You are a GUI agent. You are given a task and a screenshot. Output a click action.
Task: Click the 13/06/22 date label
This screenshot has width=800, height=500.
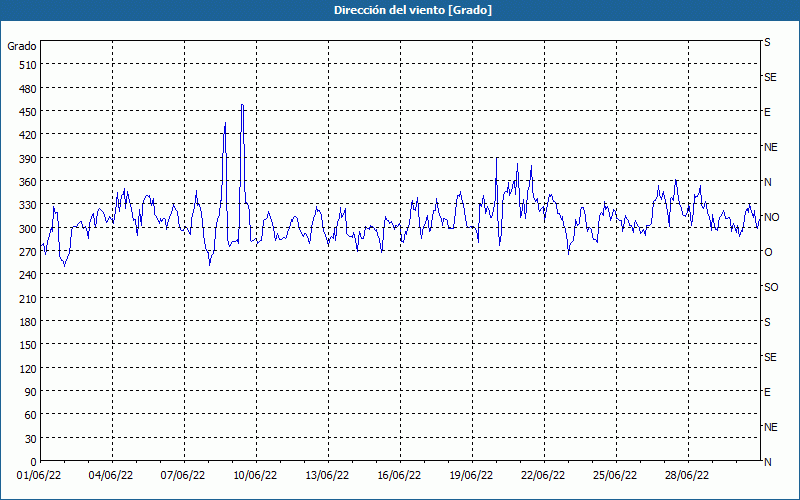tap(327, 476)
